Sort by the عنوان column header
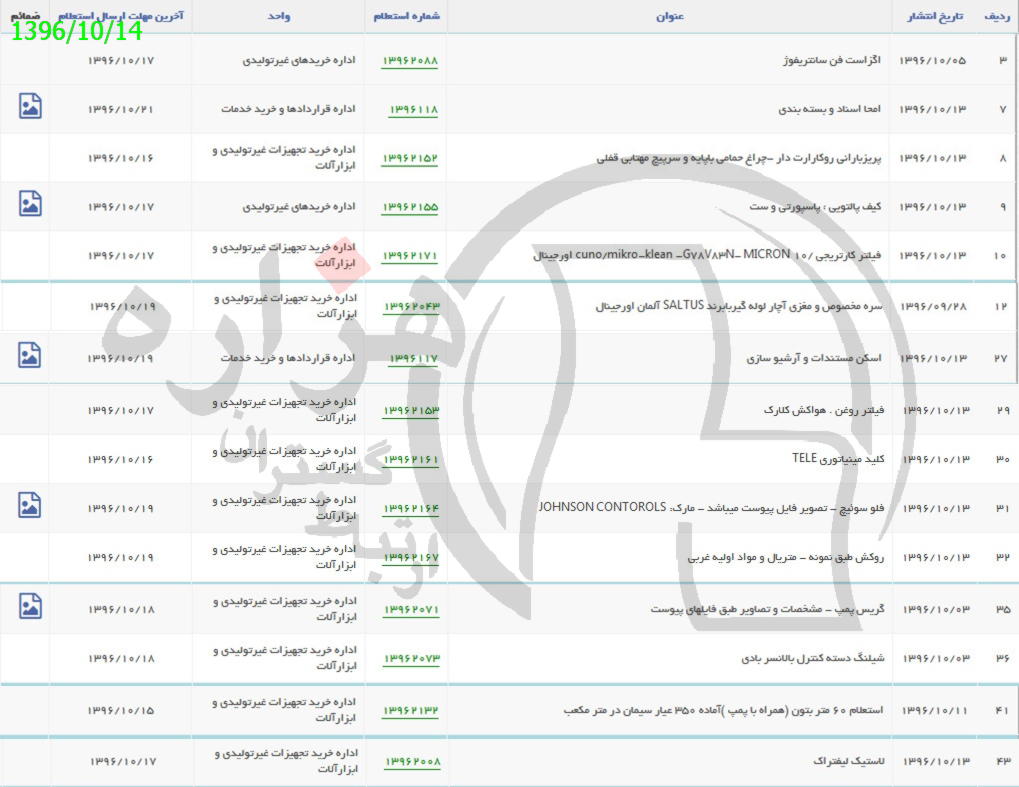1019x787 pixels. 670,17
